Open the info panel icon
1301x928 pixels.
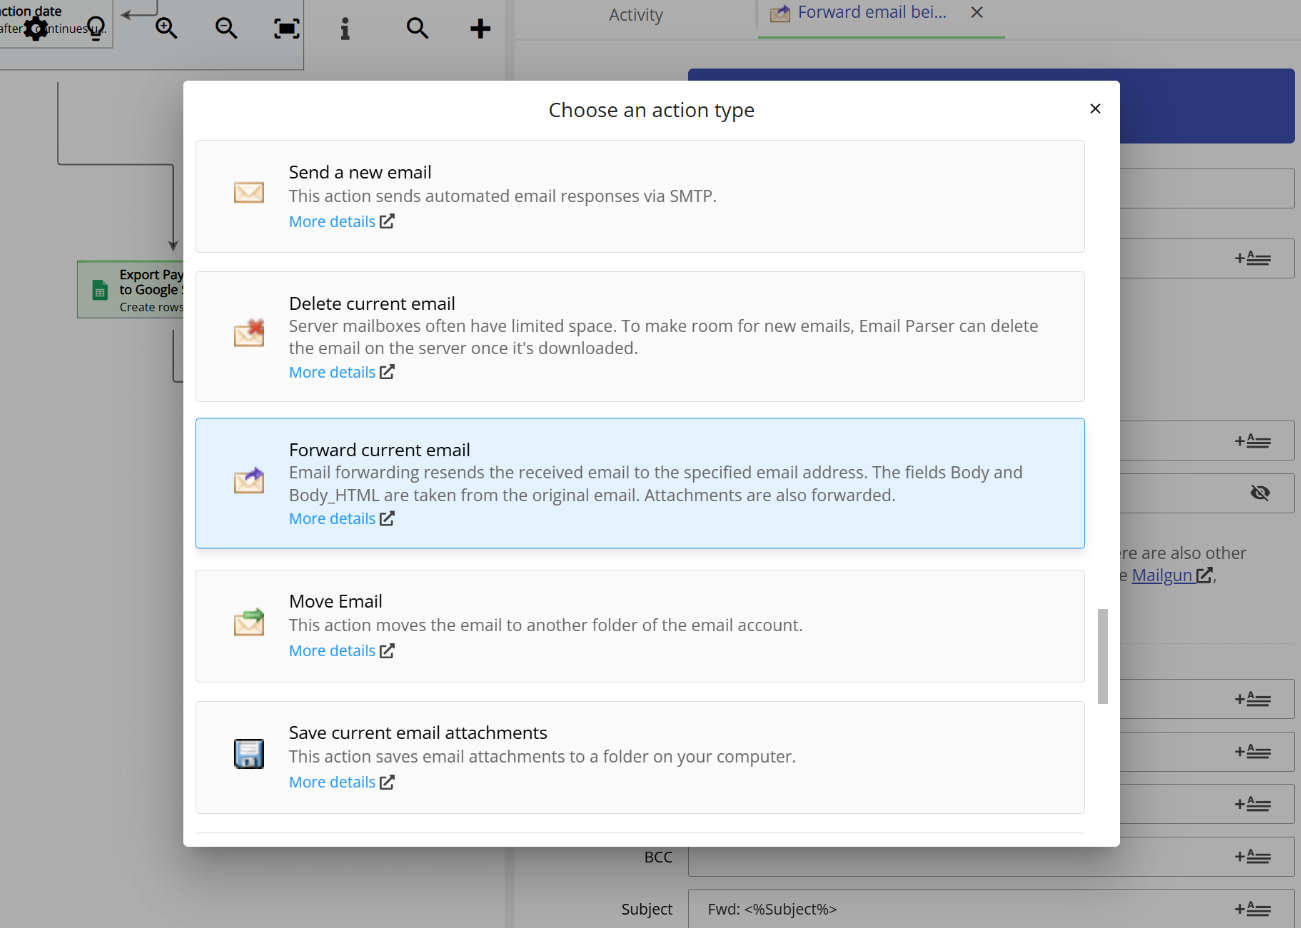point(345,29)
